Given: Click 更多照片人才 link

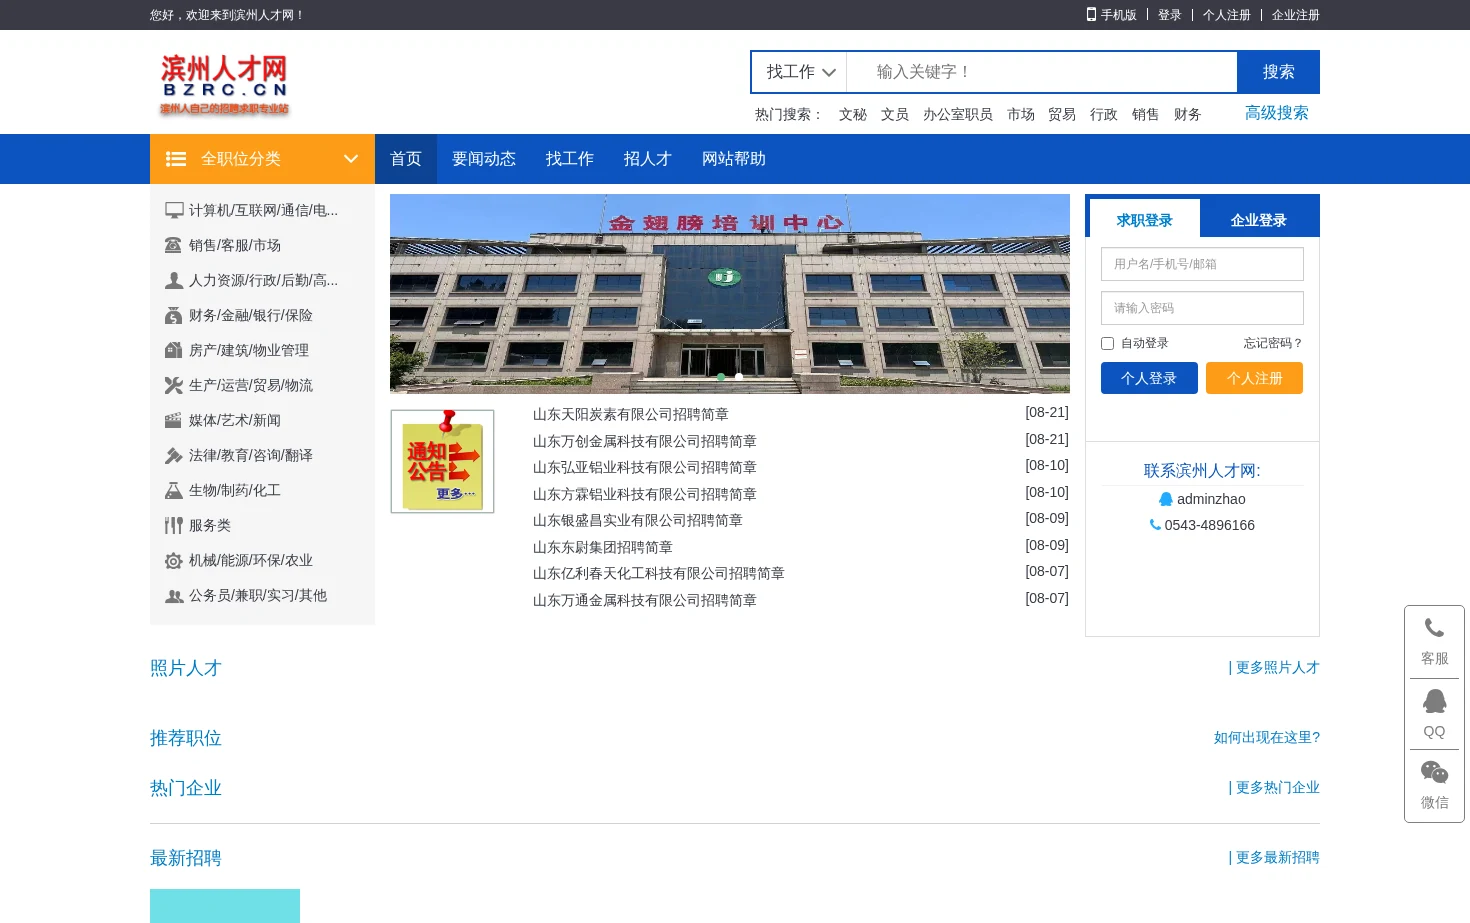Looking at the screenshot, I should tap(1274, 667).
